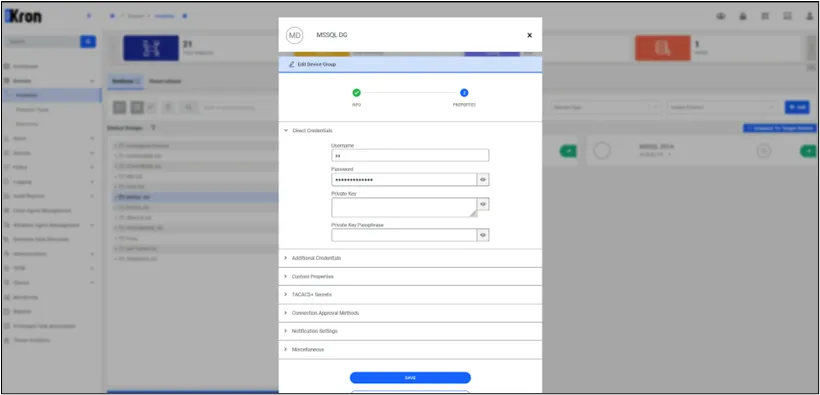Screen dimensions: 820x395
Task: Show the Private Key contents
Action: (483, 204)
